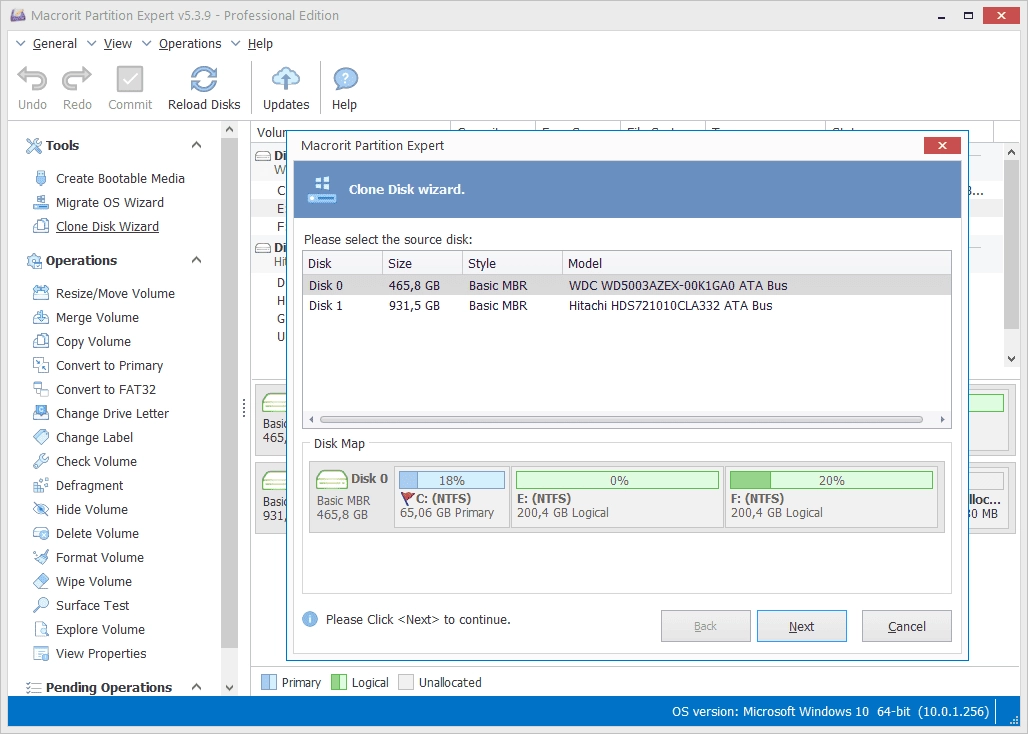Click the Migrate OS Wizard icon
This screenshot has height=734, width=1028.
(41, 203)
